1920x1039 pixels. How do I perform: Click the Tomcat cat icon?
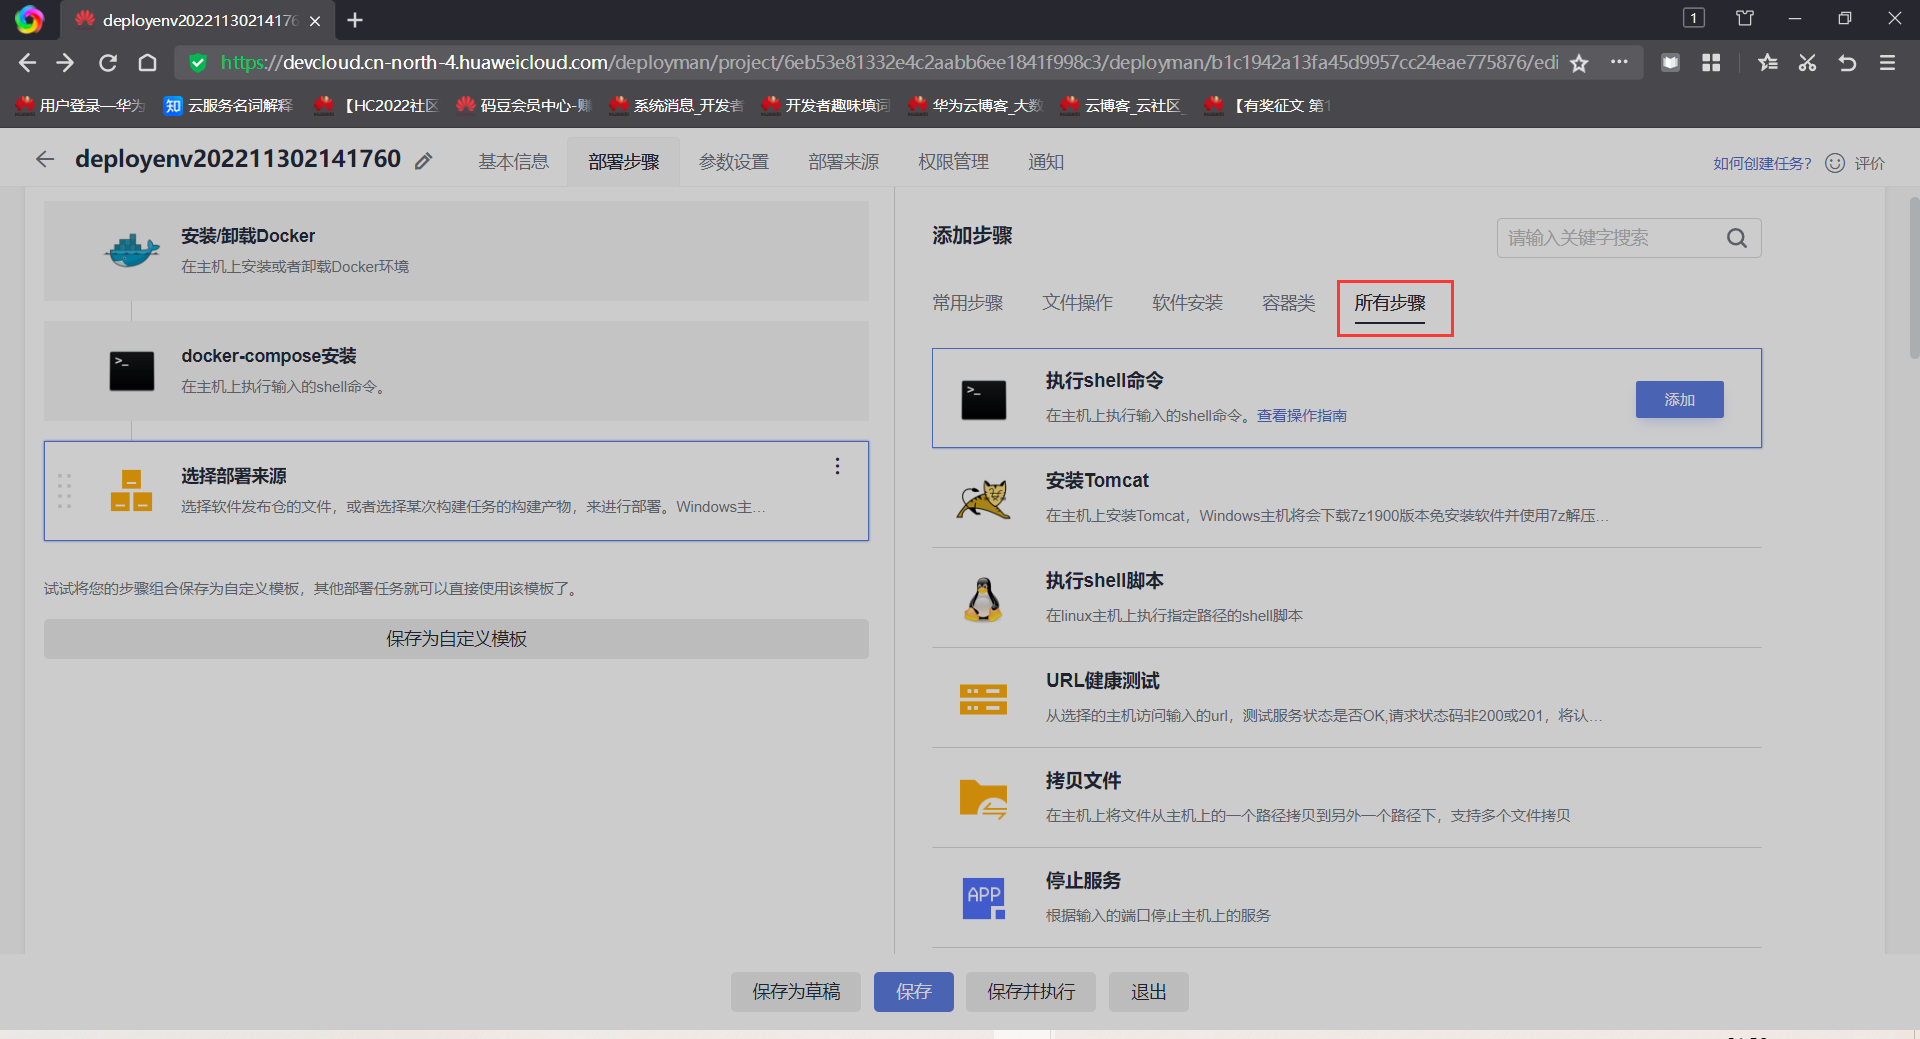click(x=983, y=499)
